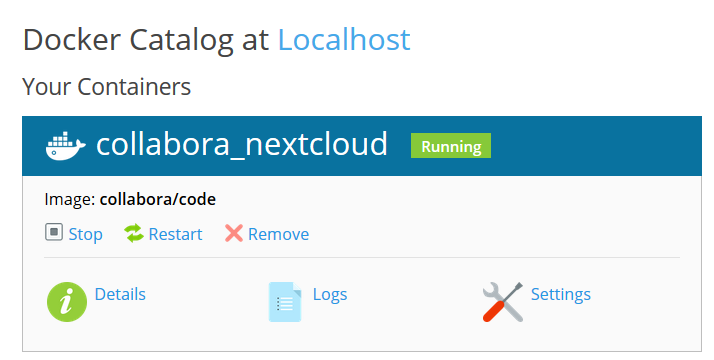Click the Docker whale icon
This screenshot has height=360, width=714.
pos(66,146)
